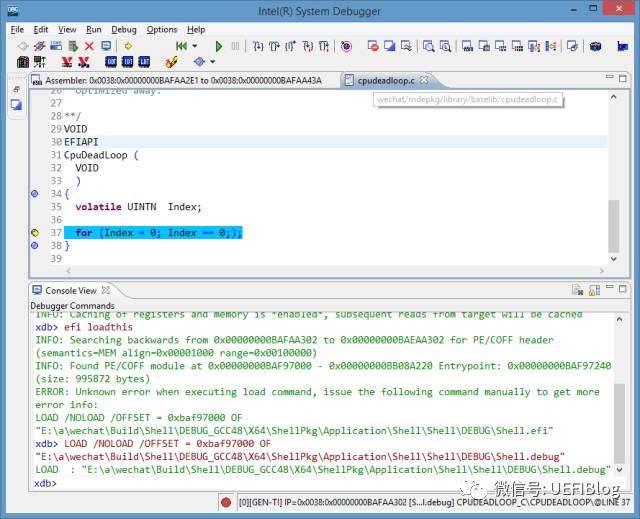Screen dimensions: 640x519
Task: Click the green Run play button
Action: [x=219, y=47]
